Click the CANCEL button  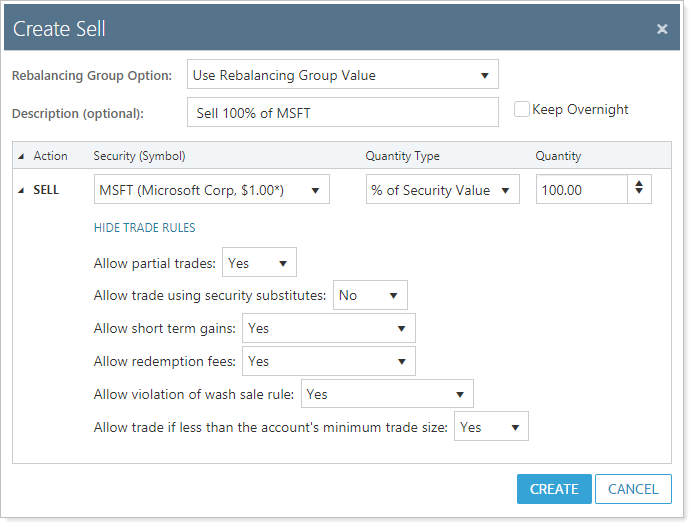click(633, 489)
